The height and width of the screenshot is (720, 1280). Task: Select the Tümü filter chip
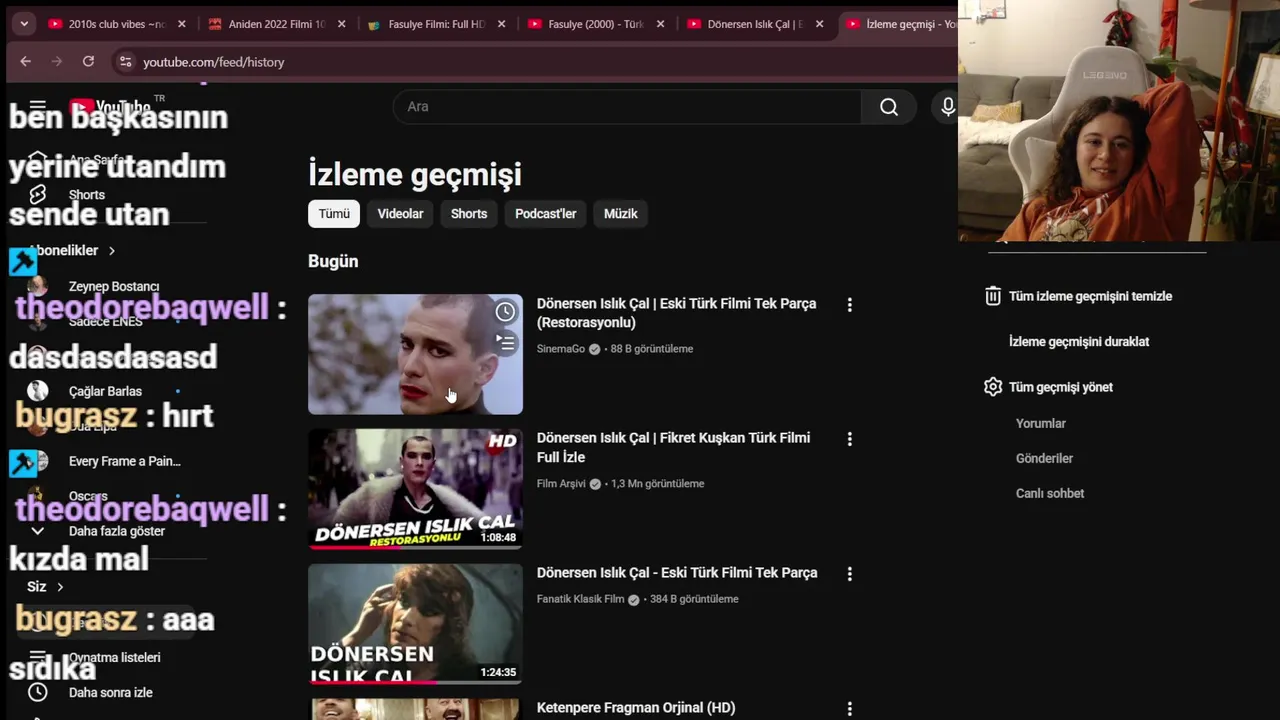pos(334,214)
